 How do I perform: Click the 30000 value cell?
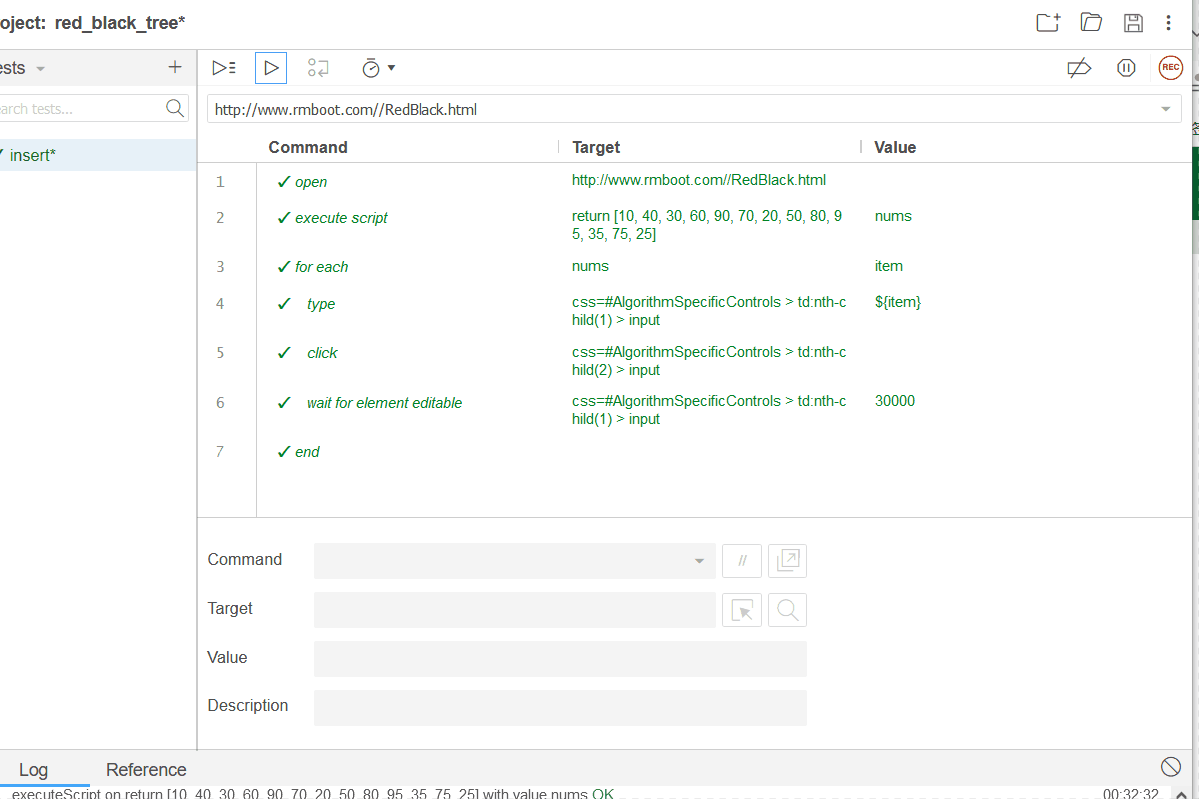(x=895, y=401)
